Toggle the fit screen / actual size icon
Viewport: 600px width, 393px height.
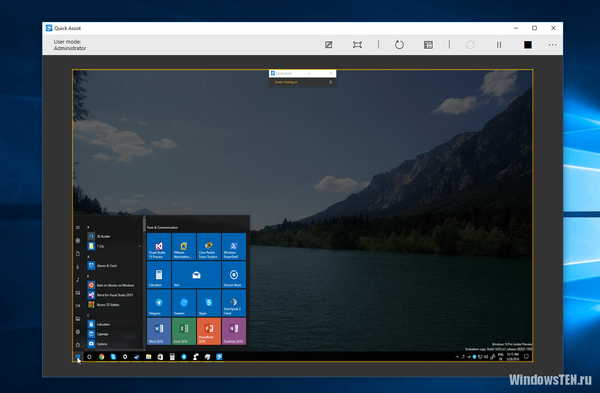tap(357, 45)
